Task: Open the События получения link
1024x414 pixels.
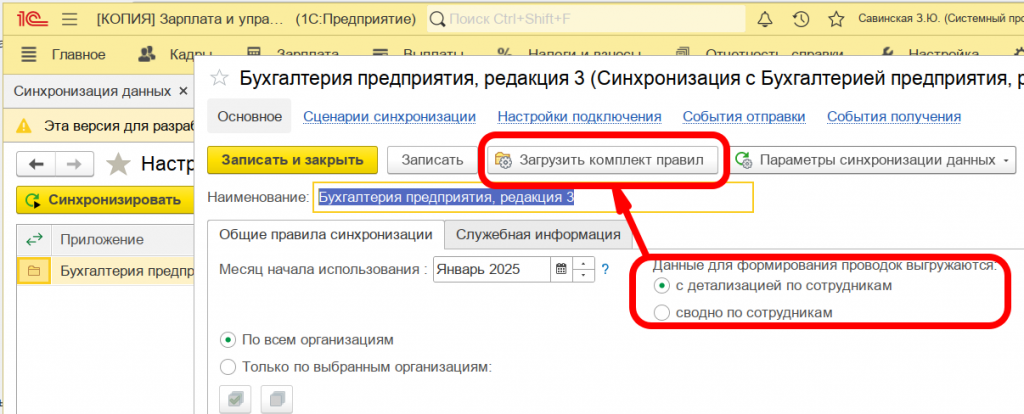Action: tap(893, 117)
